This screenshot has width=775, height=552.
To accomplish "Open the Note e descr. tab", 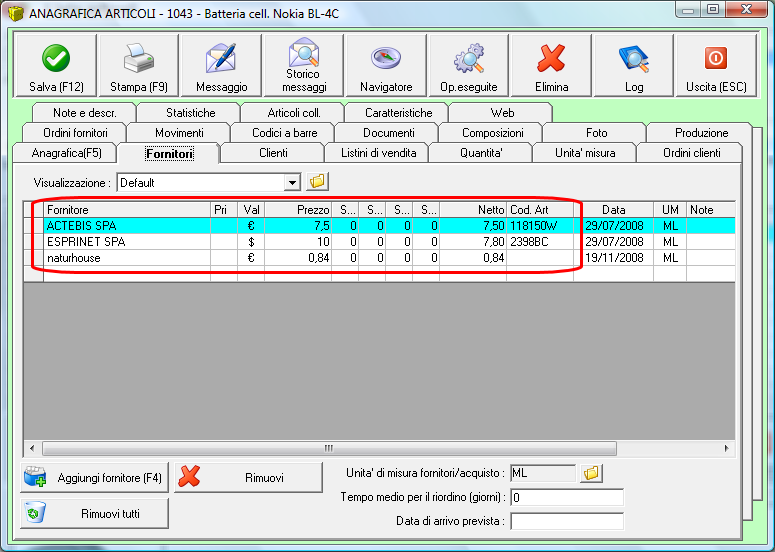I will pos(85,113).
